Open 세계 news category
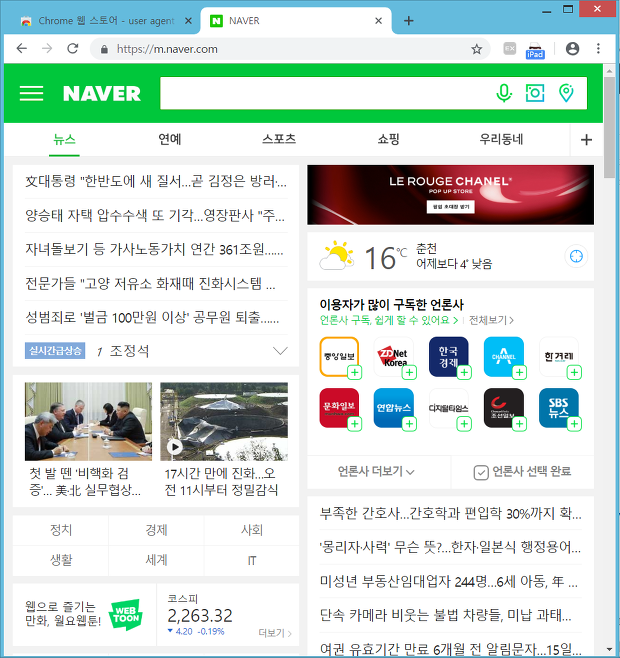620x658 pixels. tap(156, 560)
